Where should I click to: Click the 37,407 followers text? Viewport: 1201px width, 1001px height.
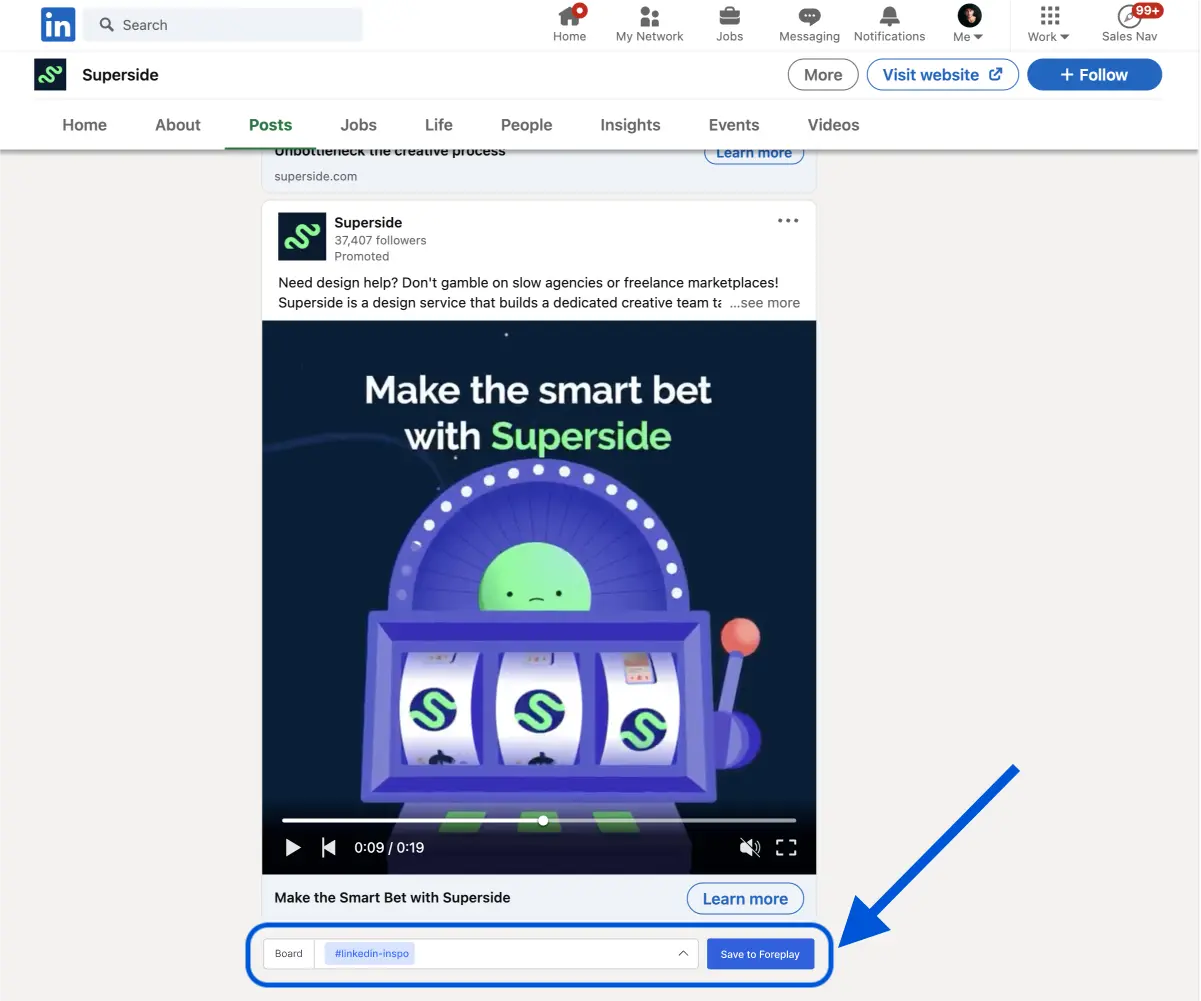pyautogui.click(x=380, y=240)
